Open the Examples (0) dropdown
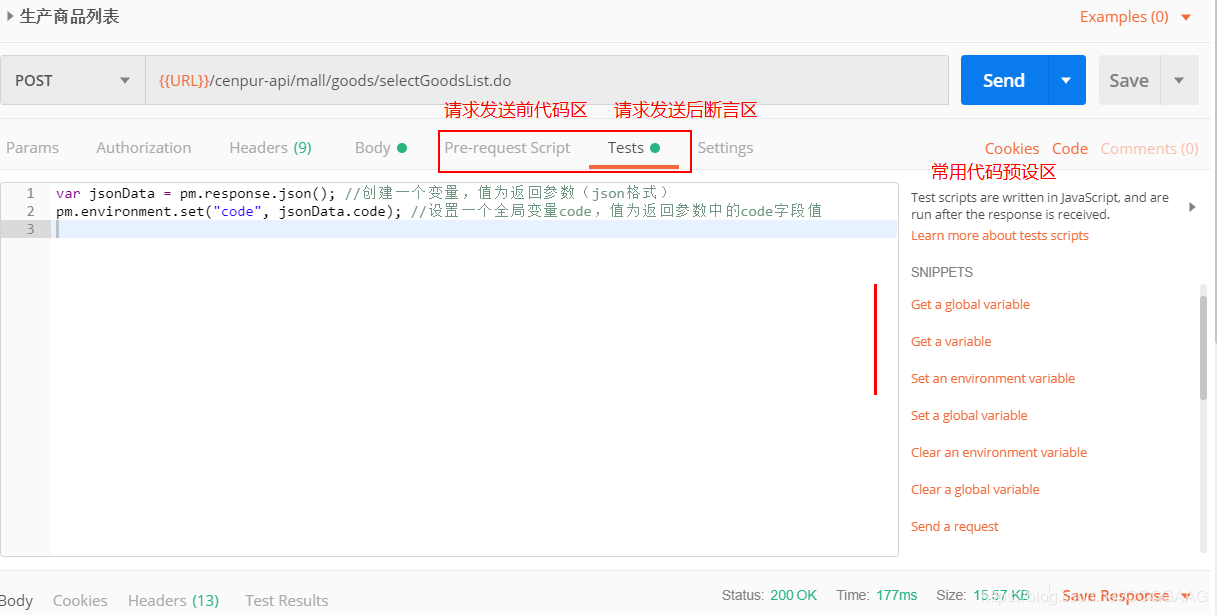This screenshot has width=1217, height=615. [1136, 17]
